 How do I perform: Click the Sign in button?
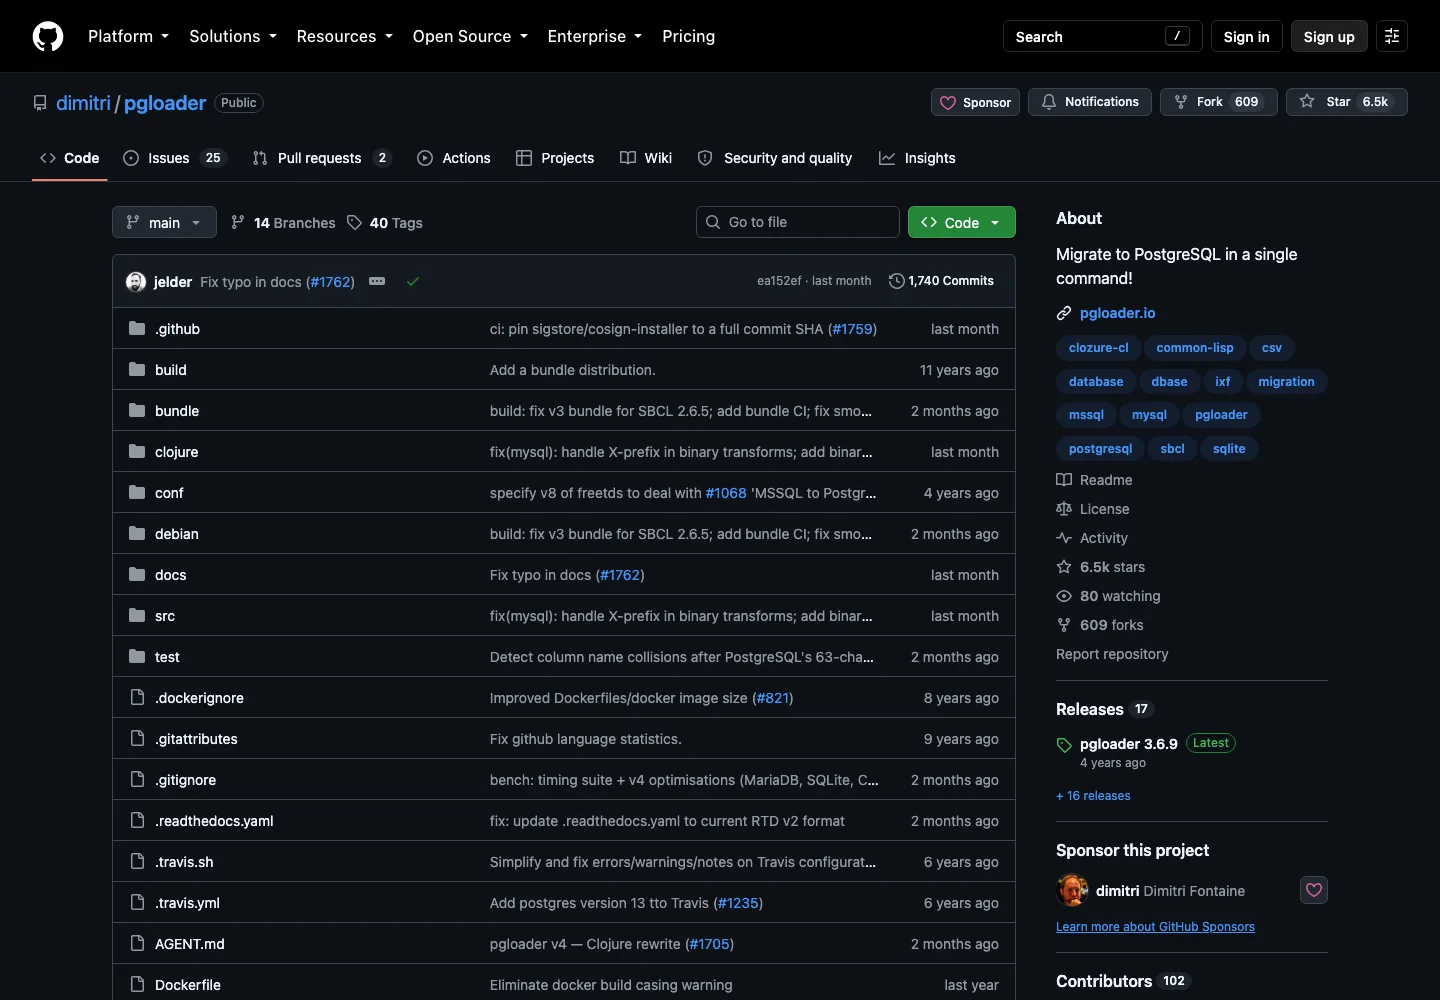[1246, 36]
